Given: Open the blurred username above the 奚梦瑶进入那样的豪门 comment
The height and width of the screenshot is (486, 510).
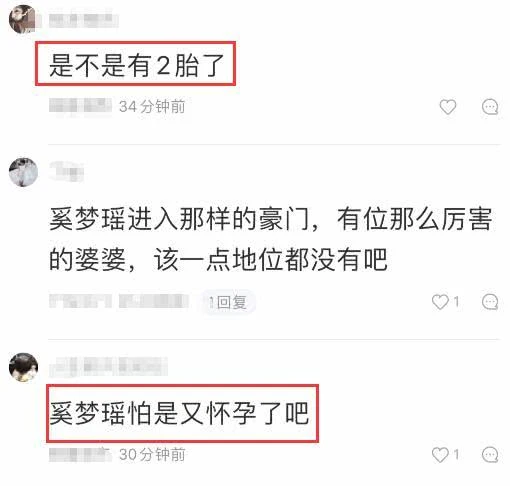Looking at the screenshot, I should click(x=67, y=171).
